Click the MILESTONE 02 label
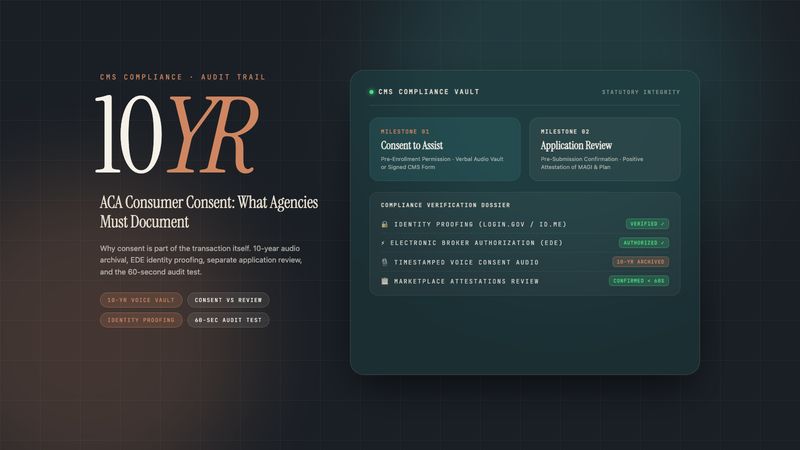 click(x=565, y=132)
